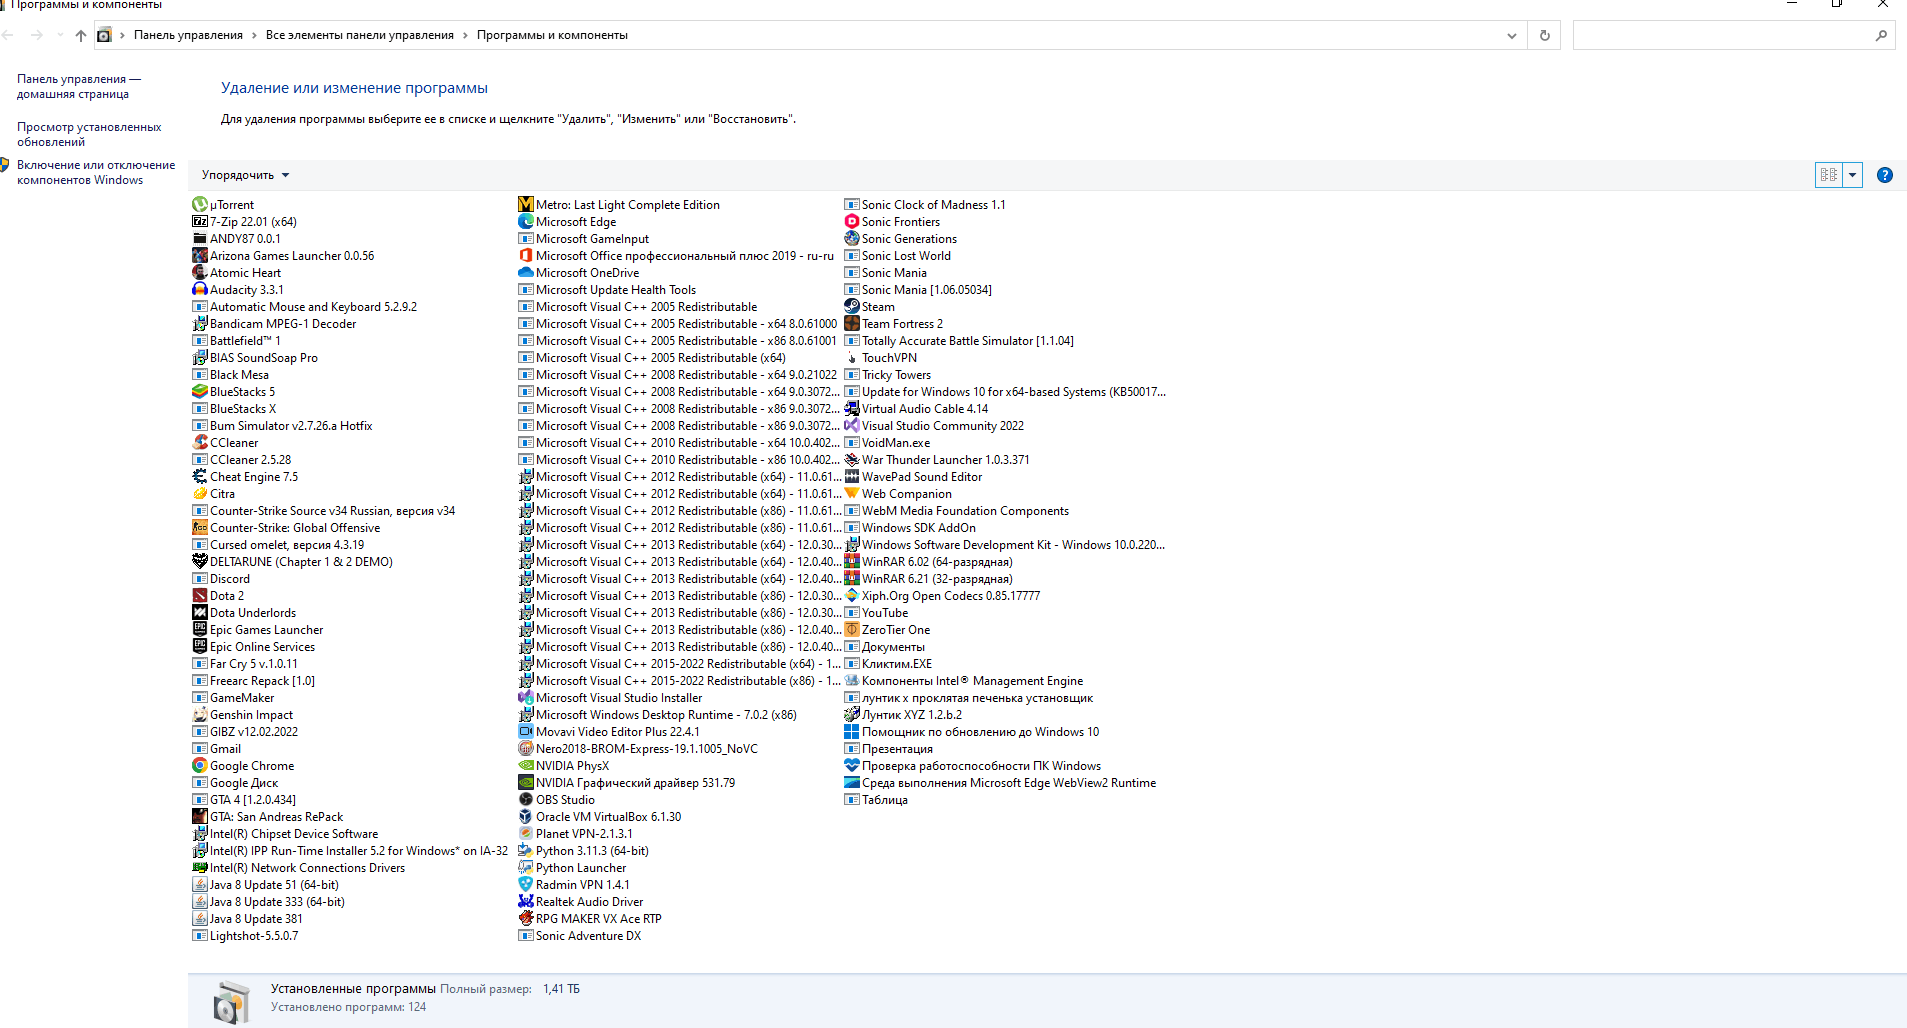Click the Dota 2 icon

(200, 595)
